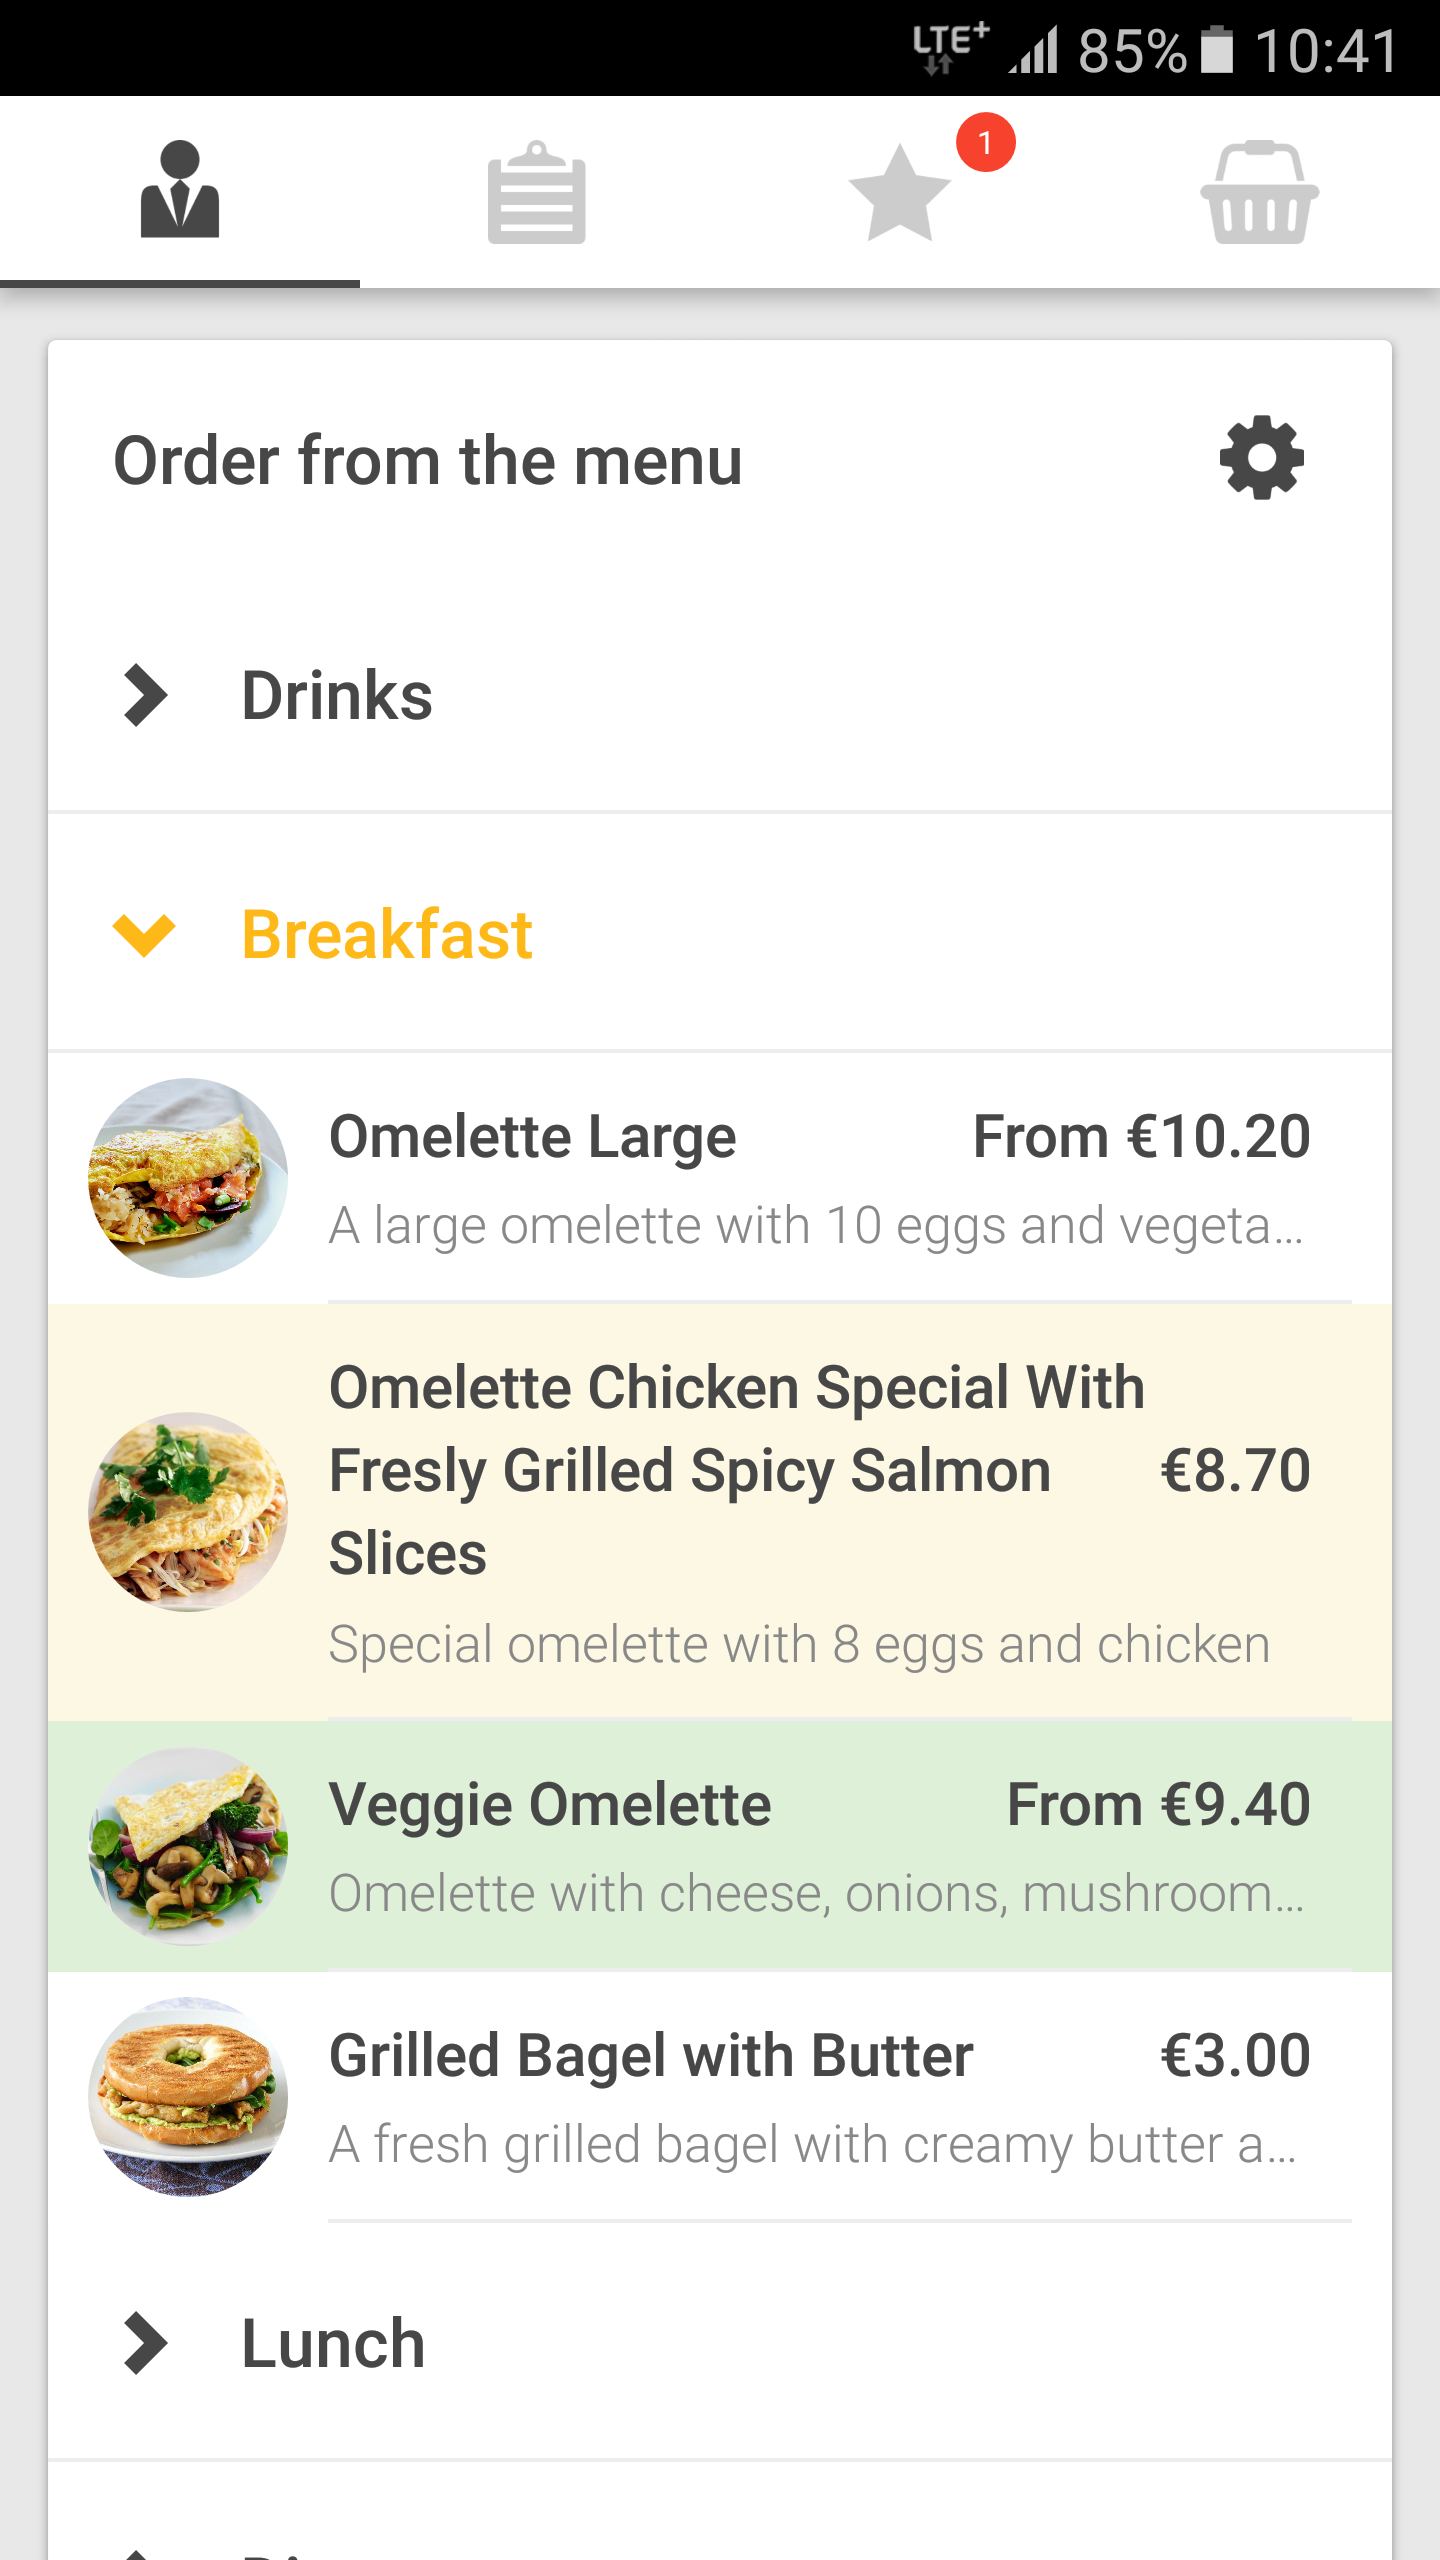The height and width of the screenshot is (2560, 1440).
Task: Select Veggie Omelette item title
Action: point(550,1805)
